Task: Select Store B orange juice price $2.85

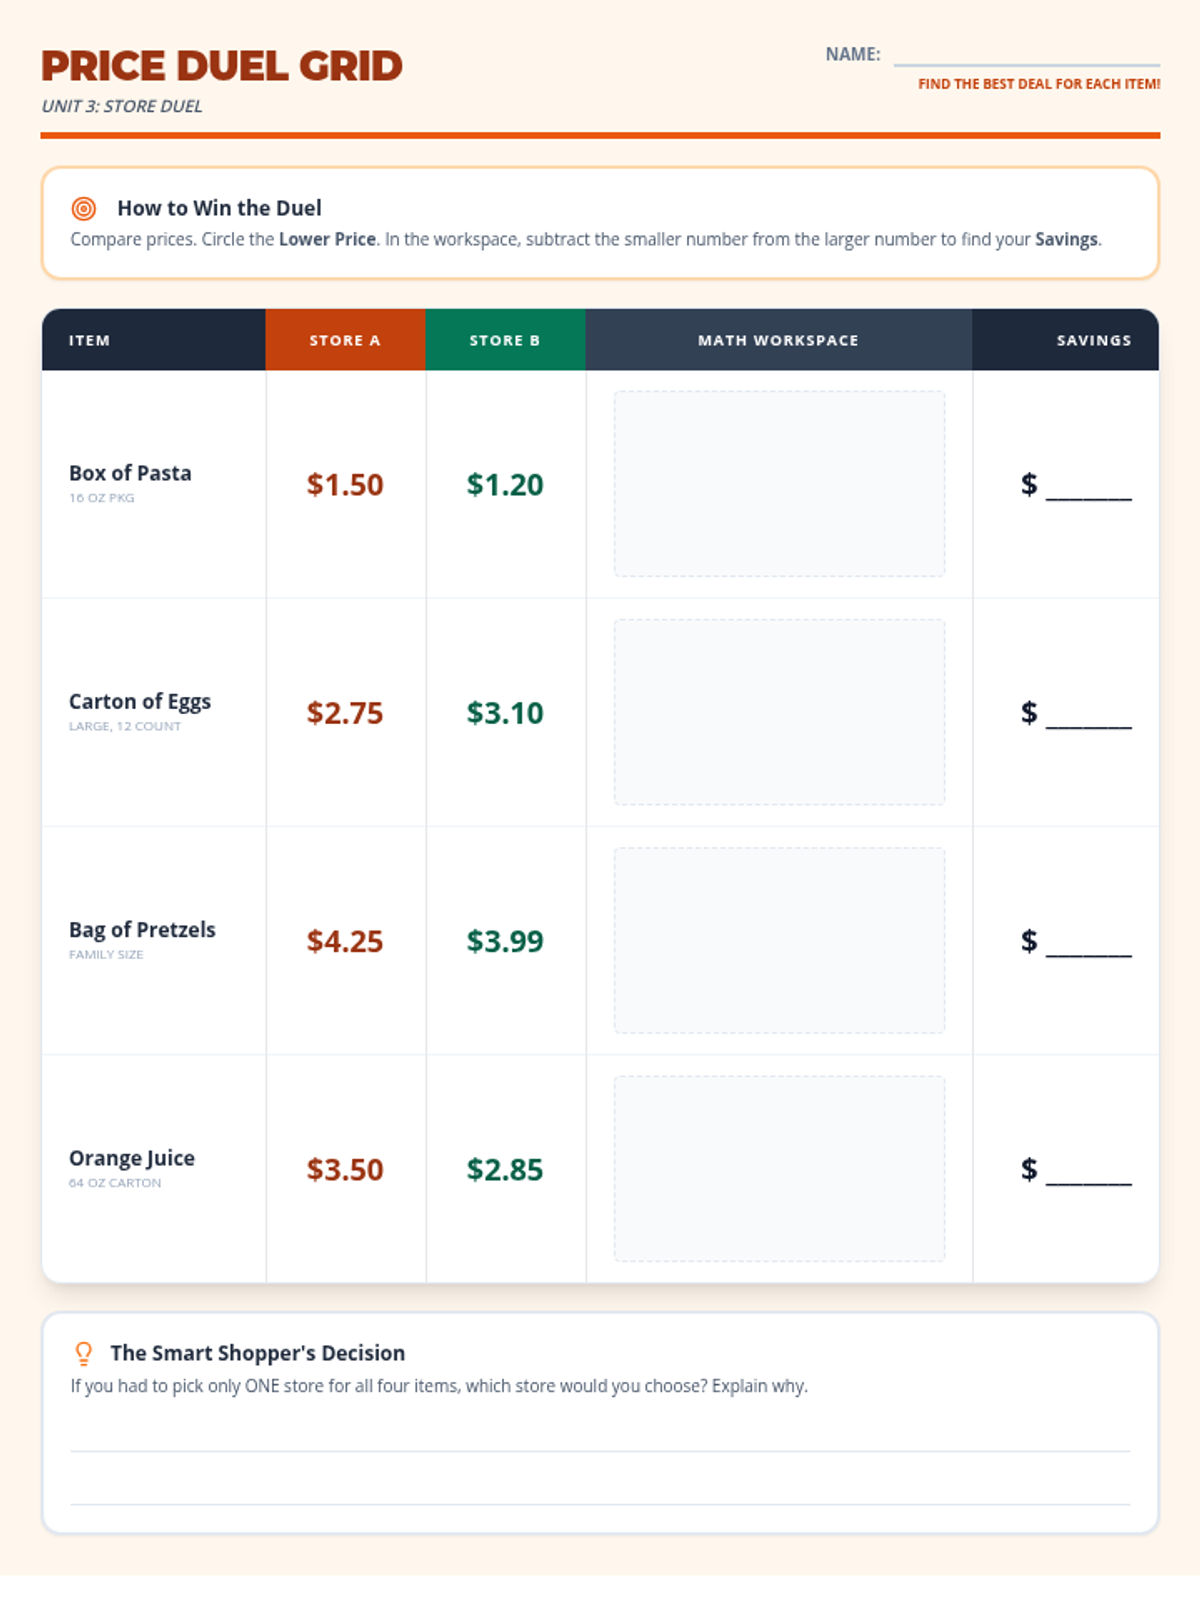Action: click(505, 1169)
